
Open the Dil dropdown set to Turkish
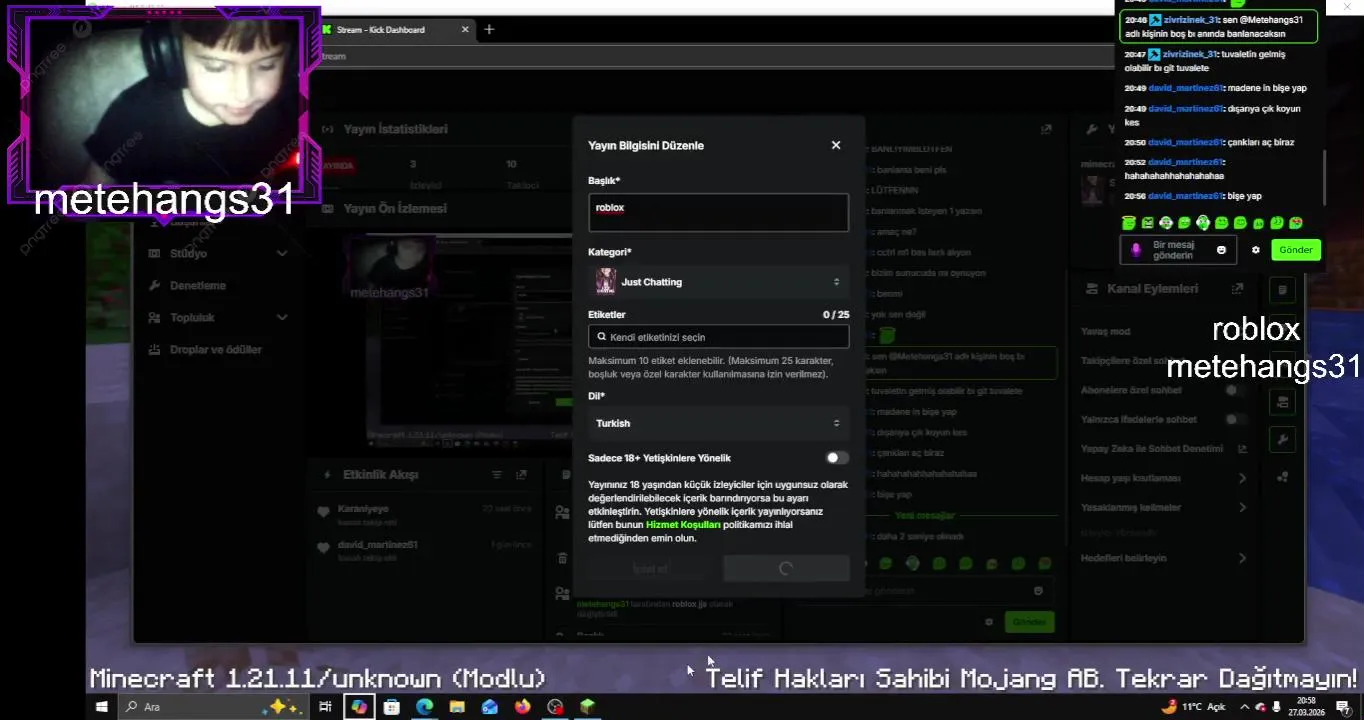click(x=718, y=423)
